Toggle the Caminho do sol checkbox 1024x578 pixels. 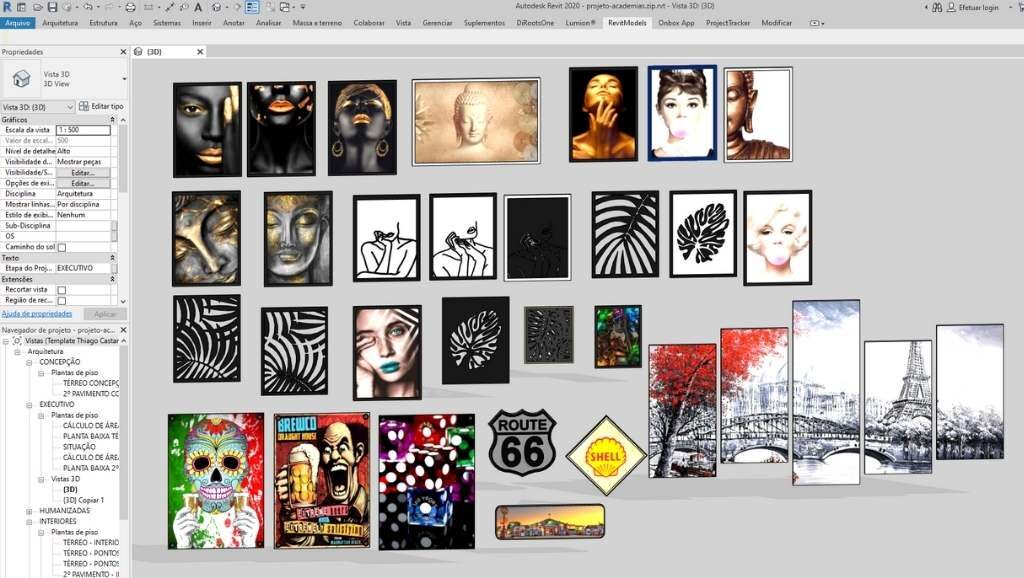(61, 247)
